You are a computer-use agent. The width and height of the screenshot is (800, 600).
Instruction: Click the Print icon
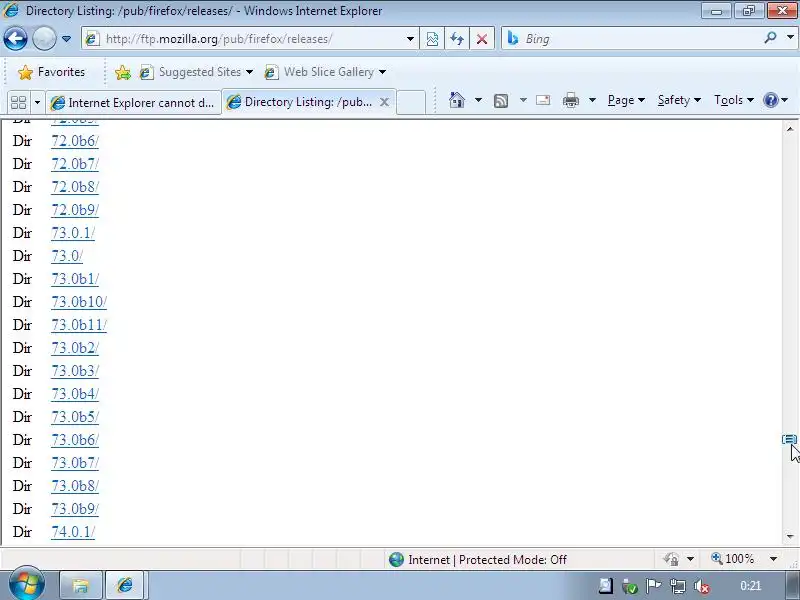570,100
